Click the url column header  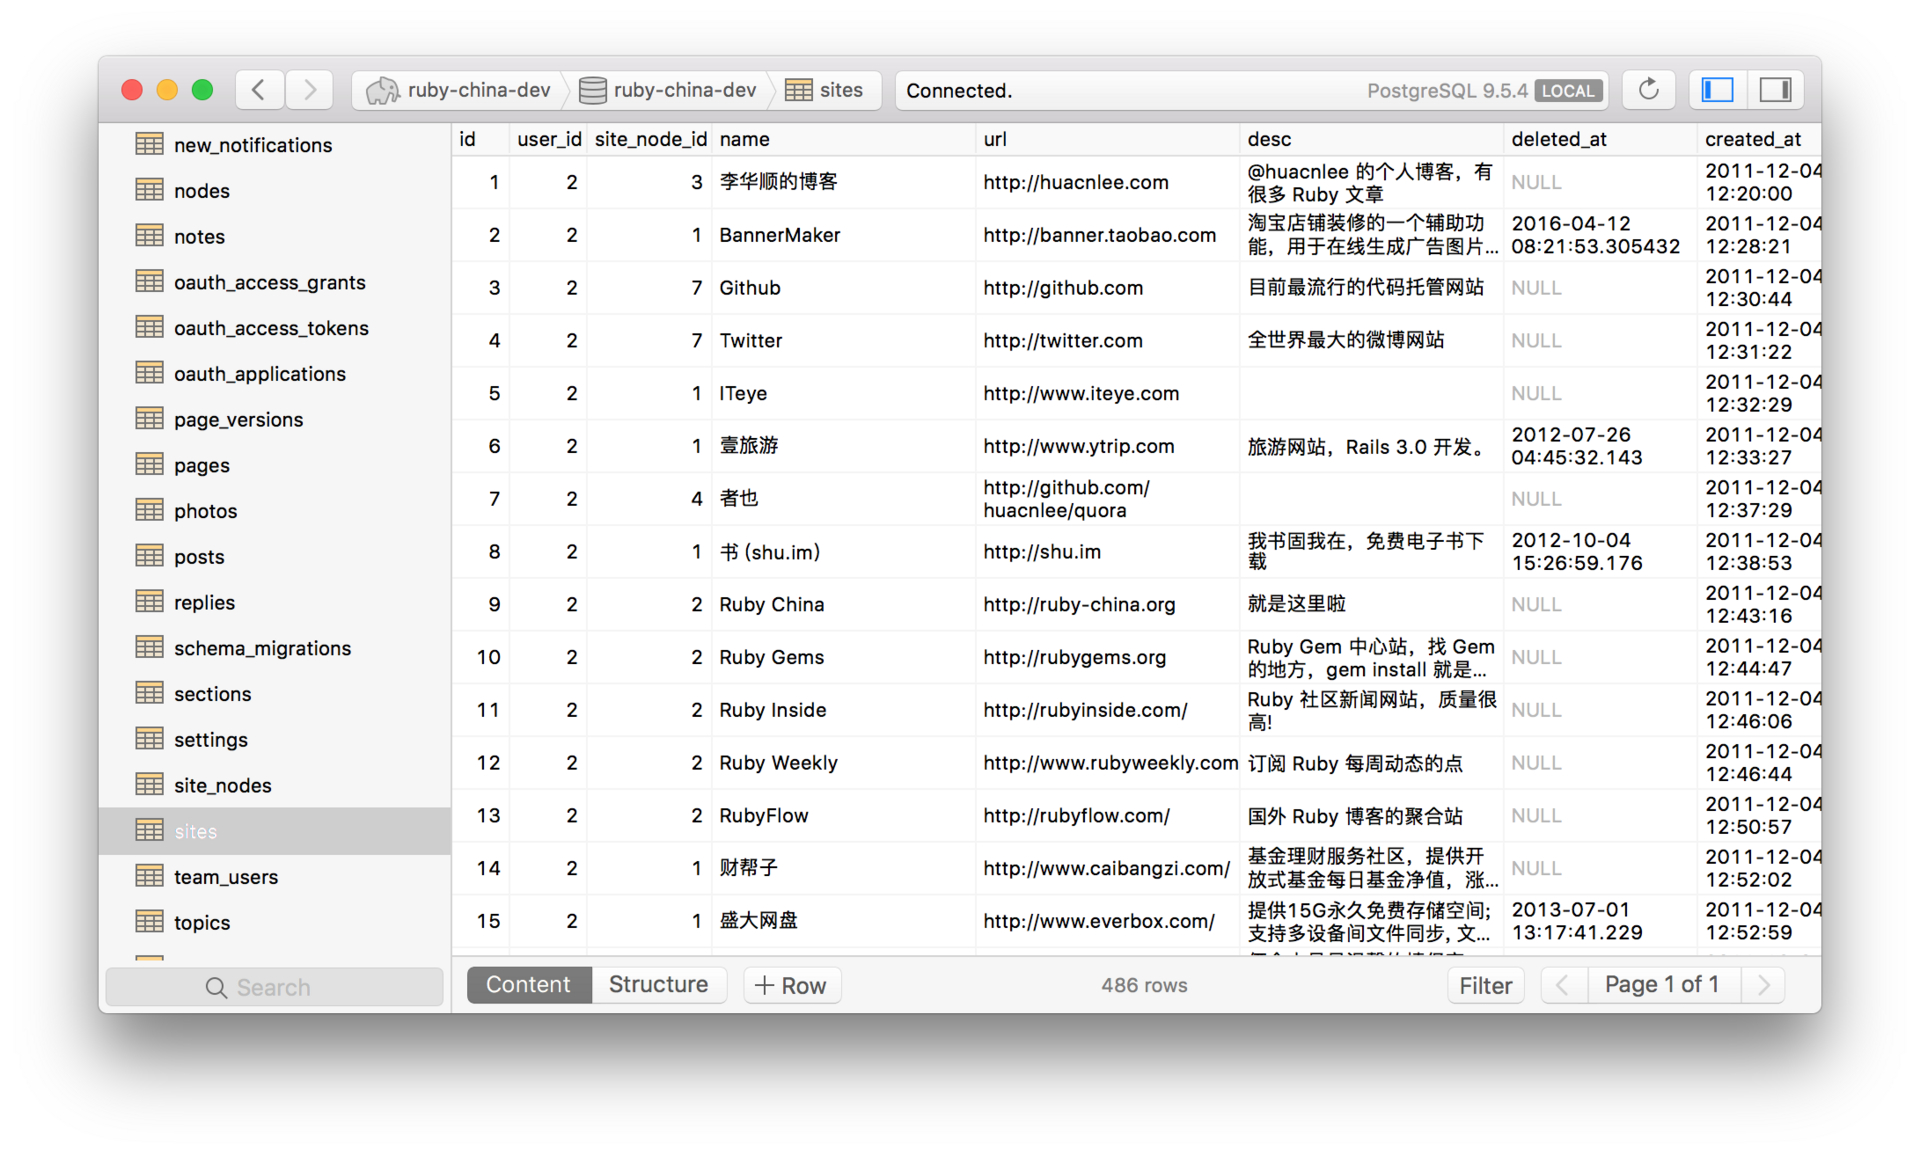1107,139
